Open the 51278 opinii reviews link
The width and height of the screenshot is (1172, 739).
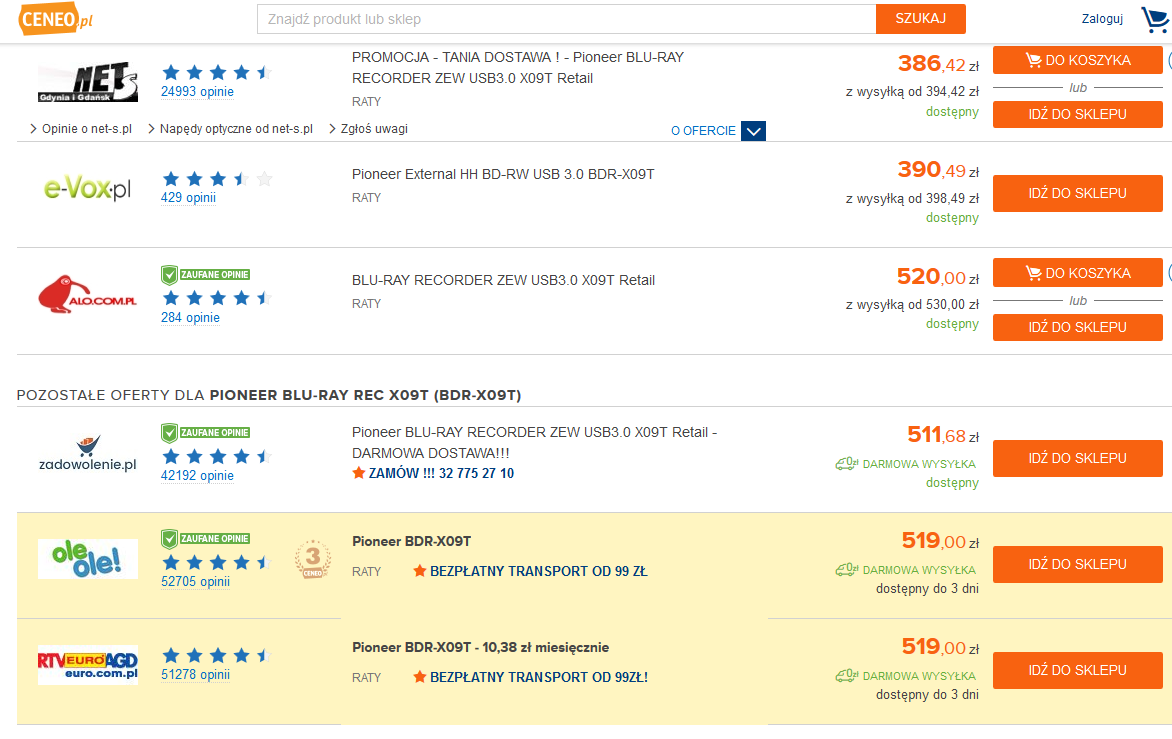196,675
